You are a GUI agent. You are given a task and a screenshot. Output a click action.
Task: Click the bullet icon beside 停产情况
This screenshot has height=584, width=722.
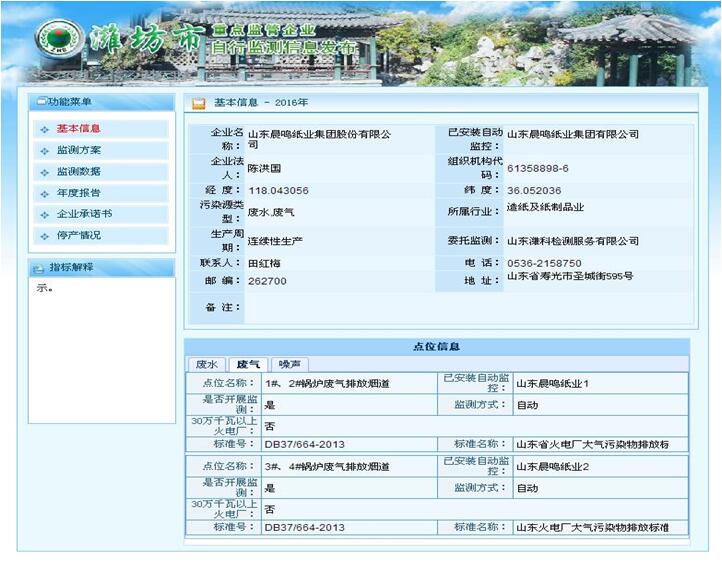pos(43,236)
